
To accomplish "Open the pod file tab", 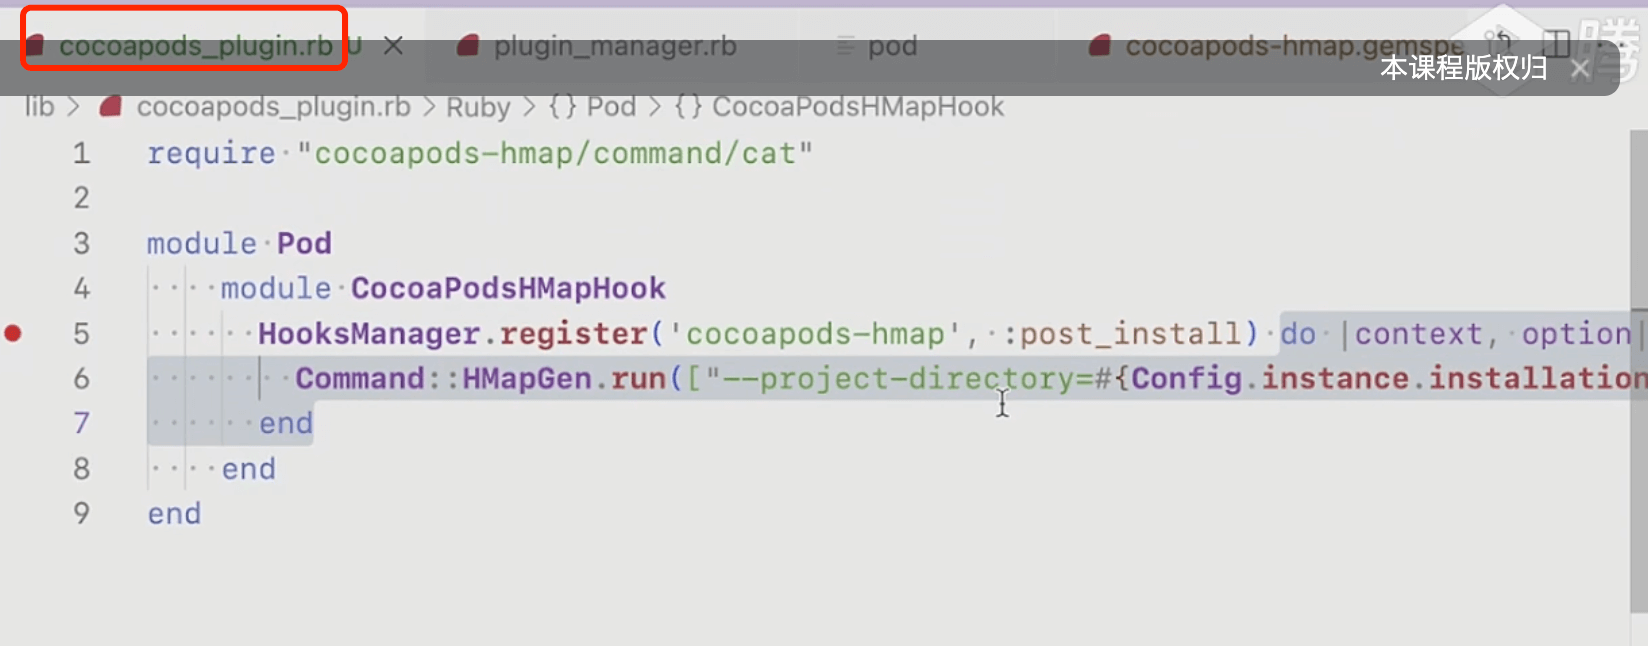I will 891,46.
